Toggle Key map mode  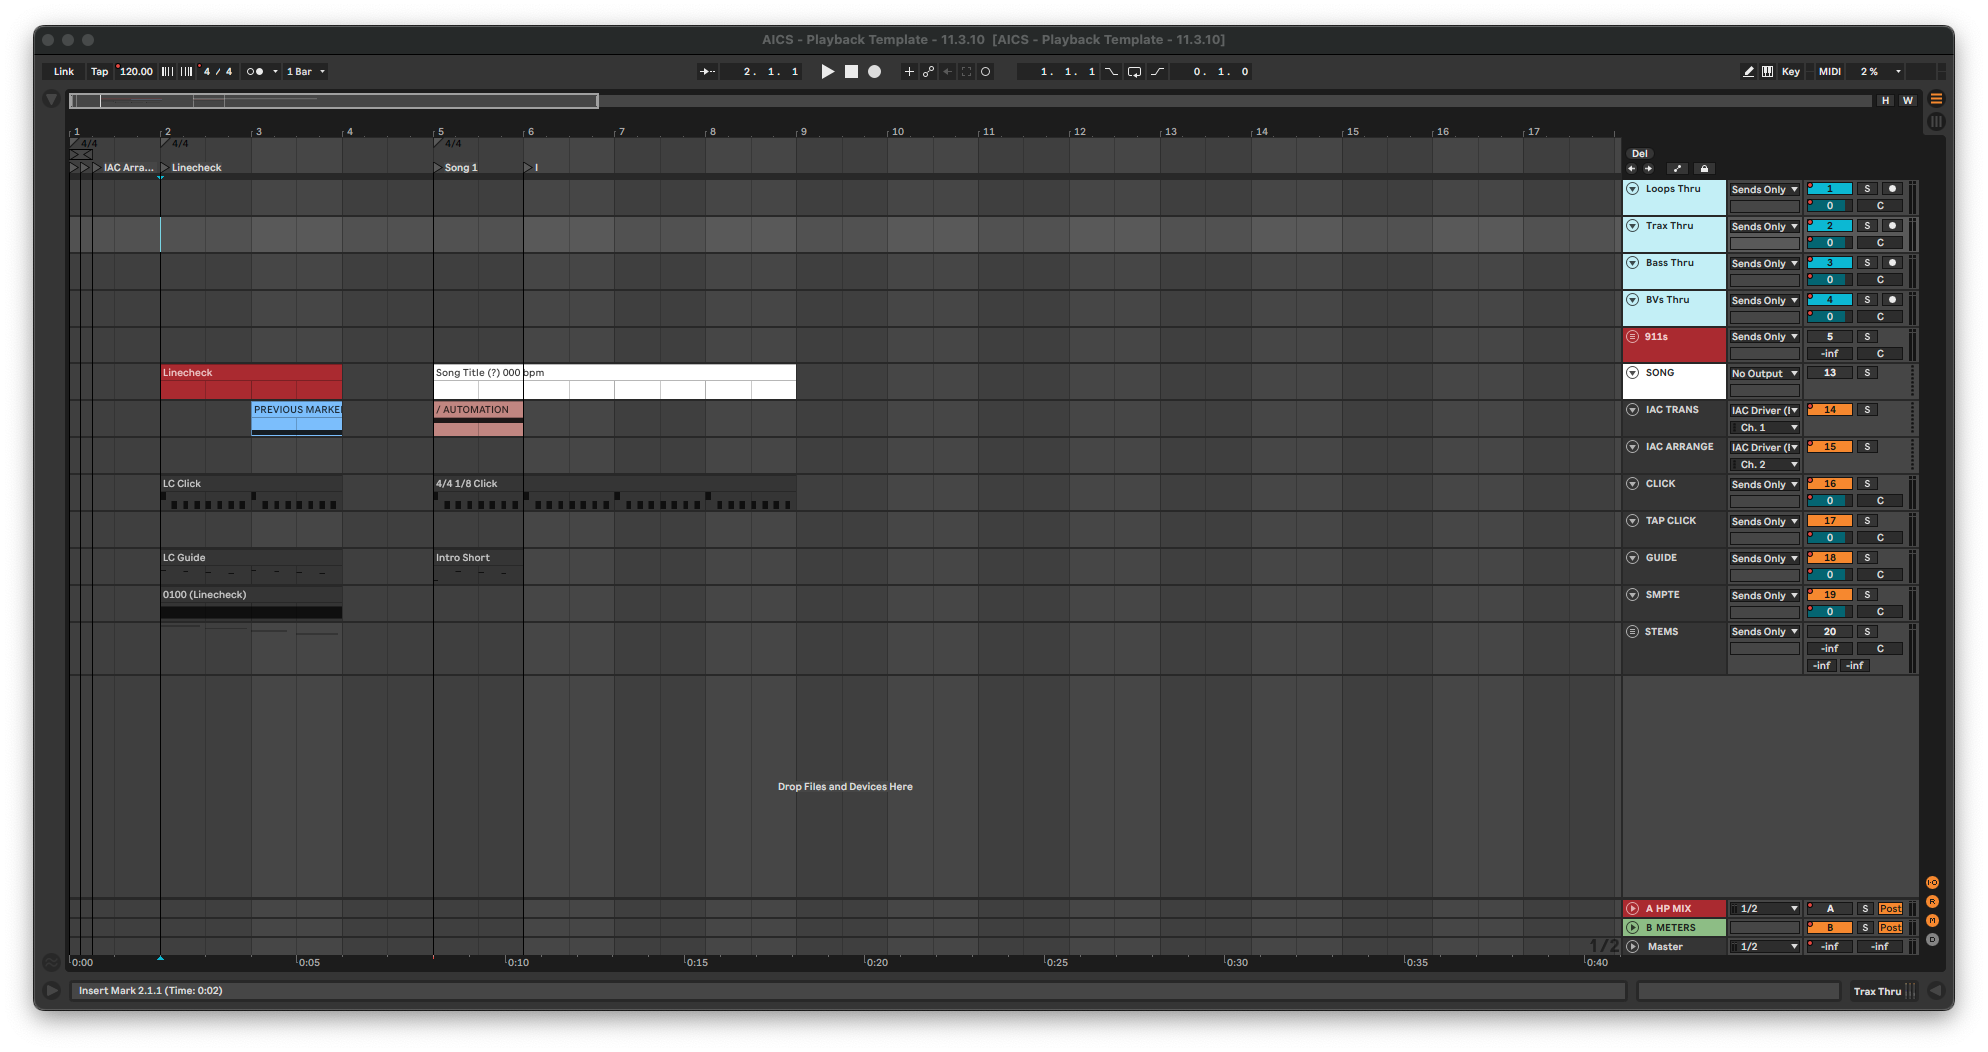pos(1791,72)
